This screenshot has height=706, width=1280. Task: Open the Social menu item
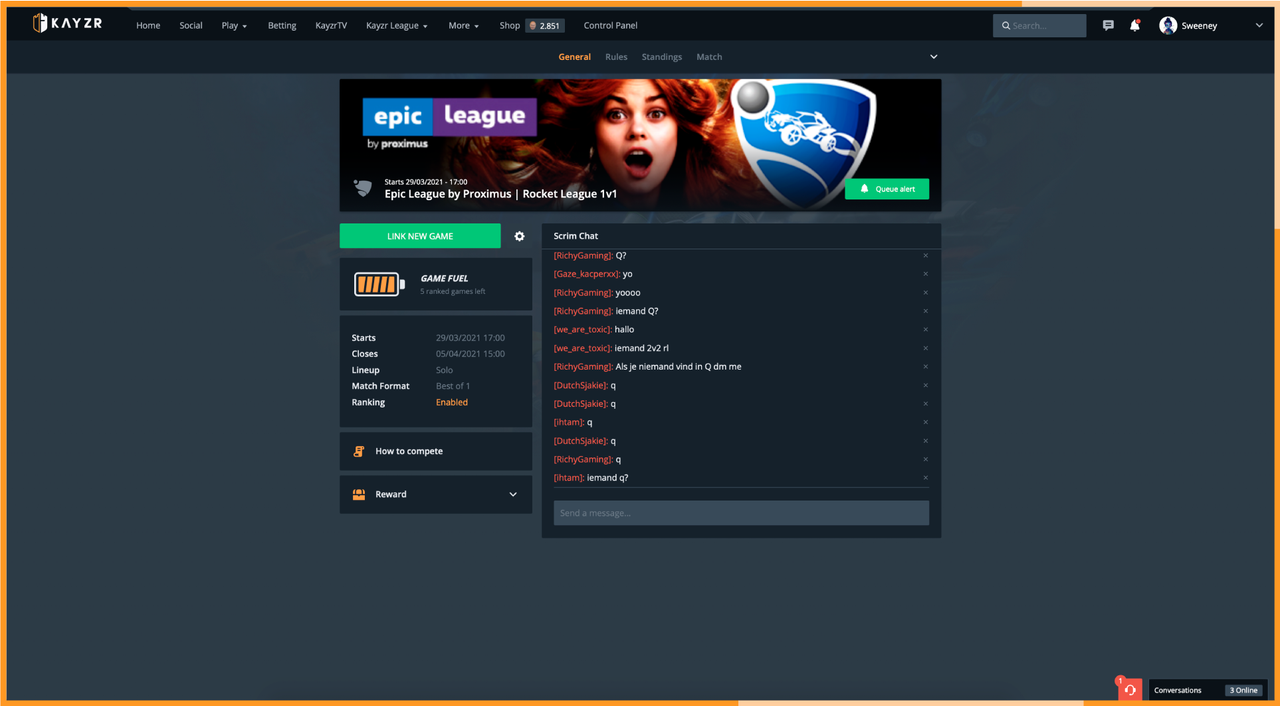191,25
